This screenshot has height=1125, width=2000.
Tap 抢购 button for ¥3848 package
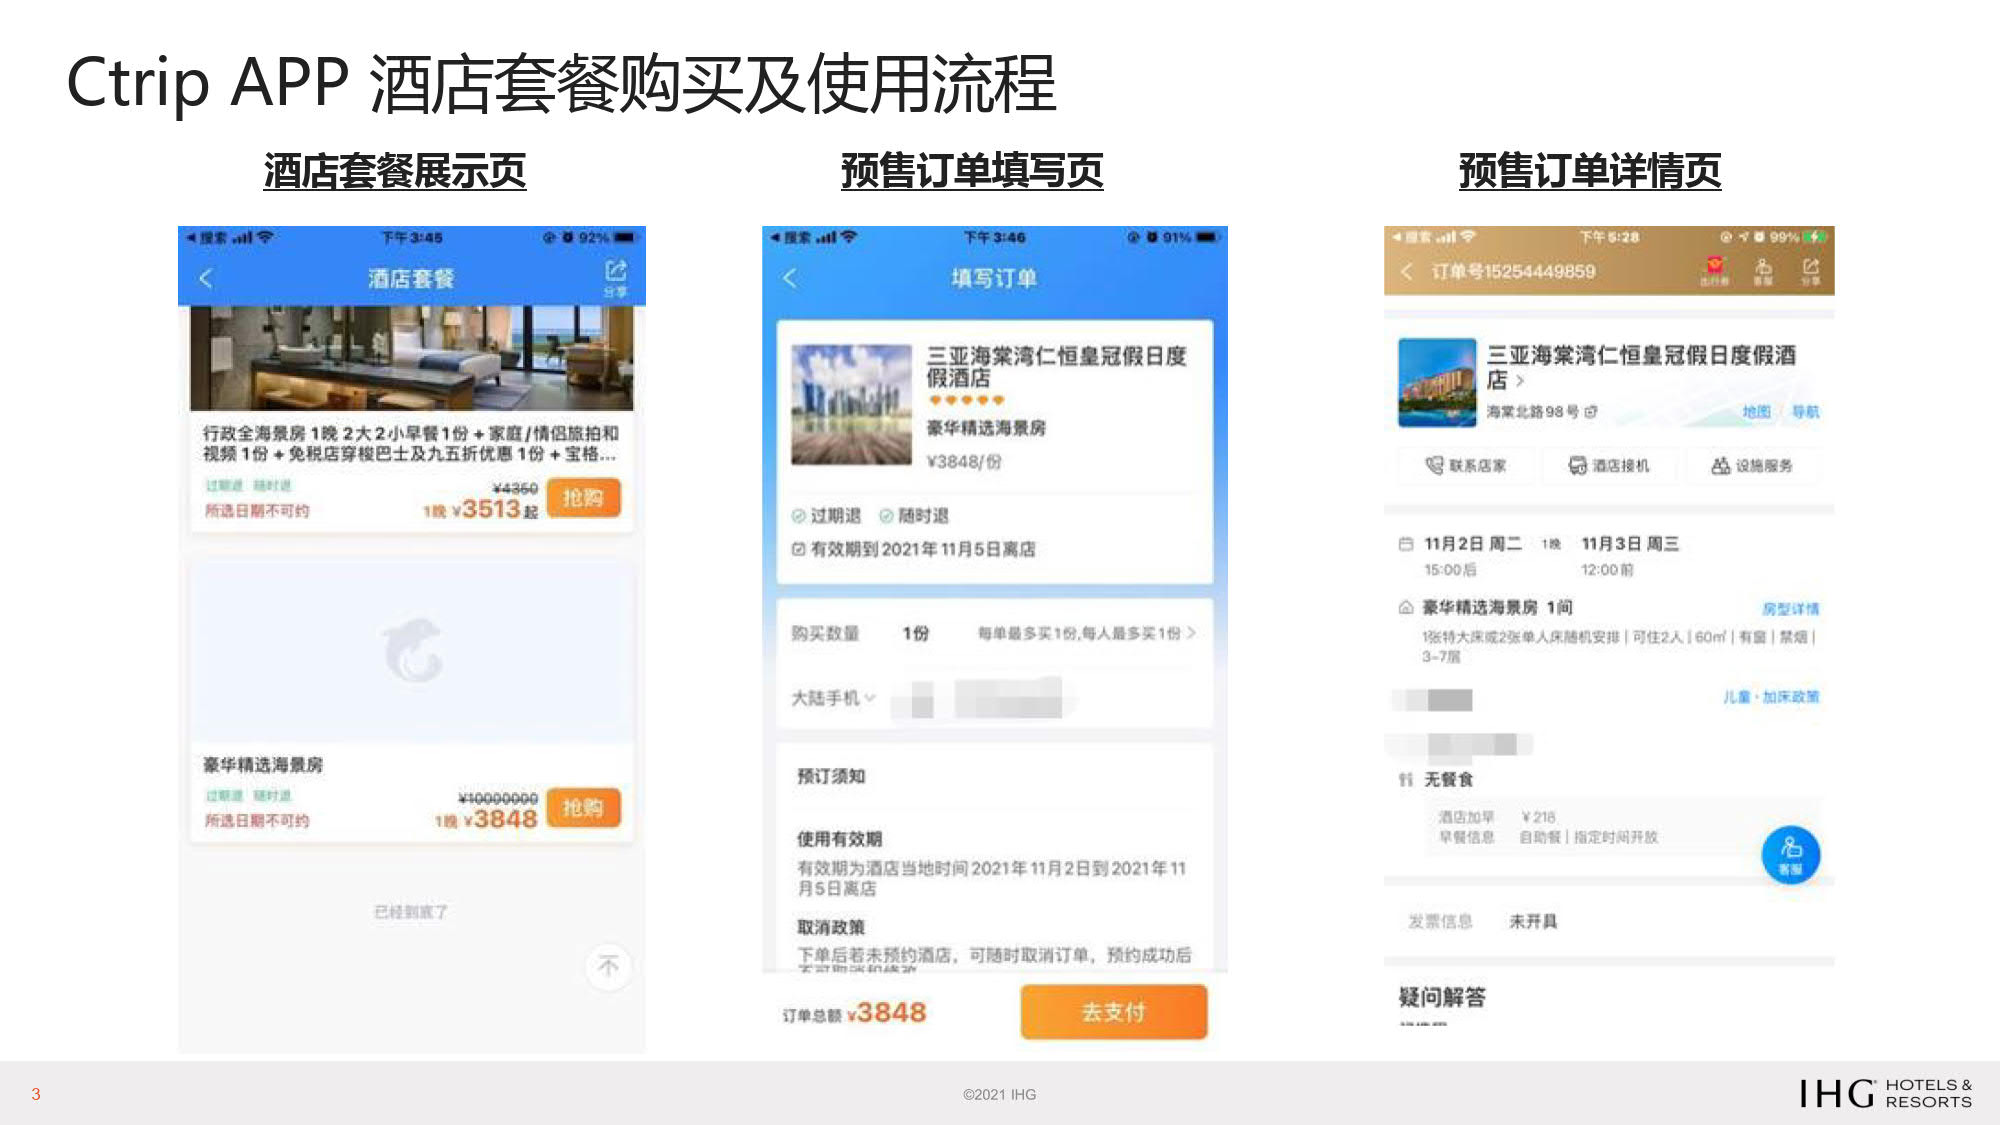[583, 808]
